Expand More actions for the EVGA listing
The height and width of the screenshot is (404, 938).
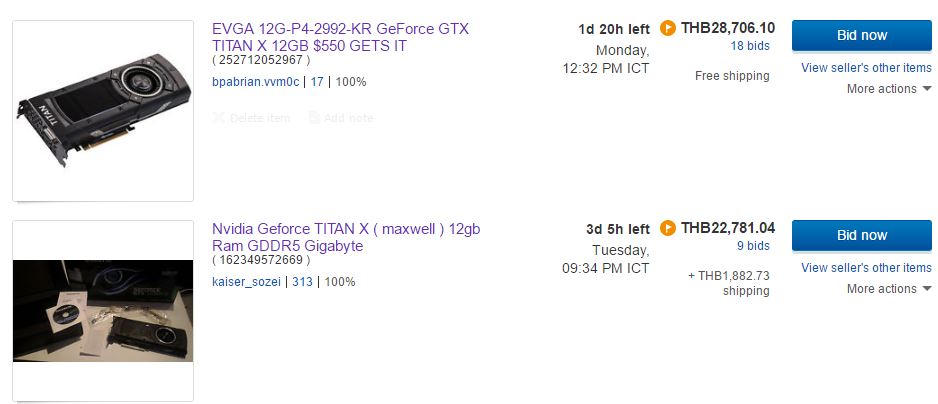(889, 89)
